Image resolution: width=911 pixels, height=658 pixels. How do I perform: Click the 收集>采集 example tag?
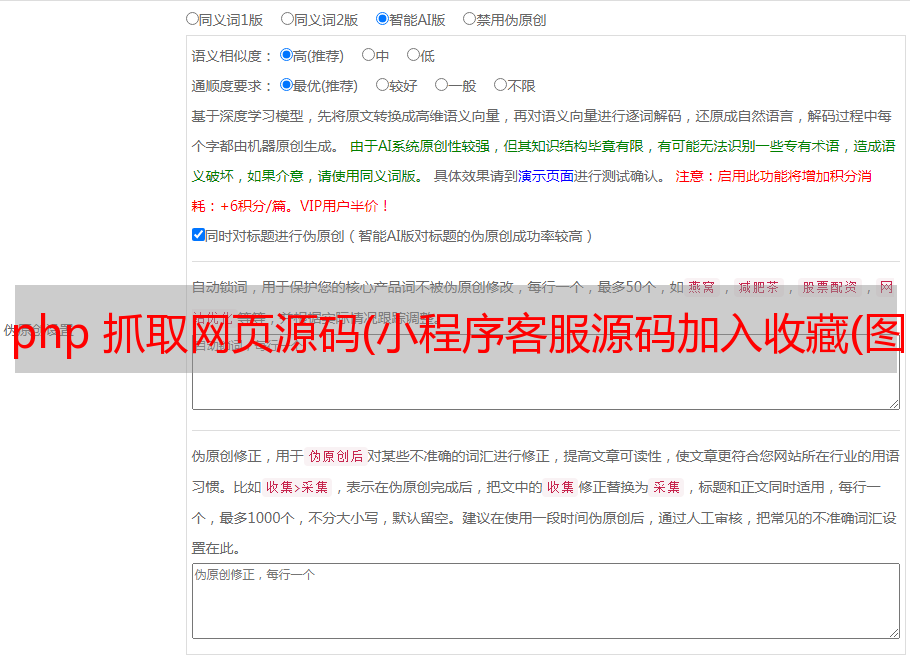point(297,487)
